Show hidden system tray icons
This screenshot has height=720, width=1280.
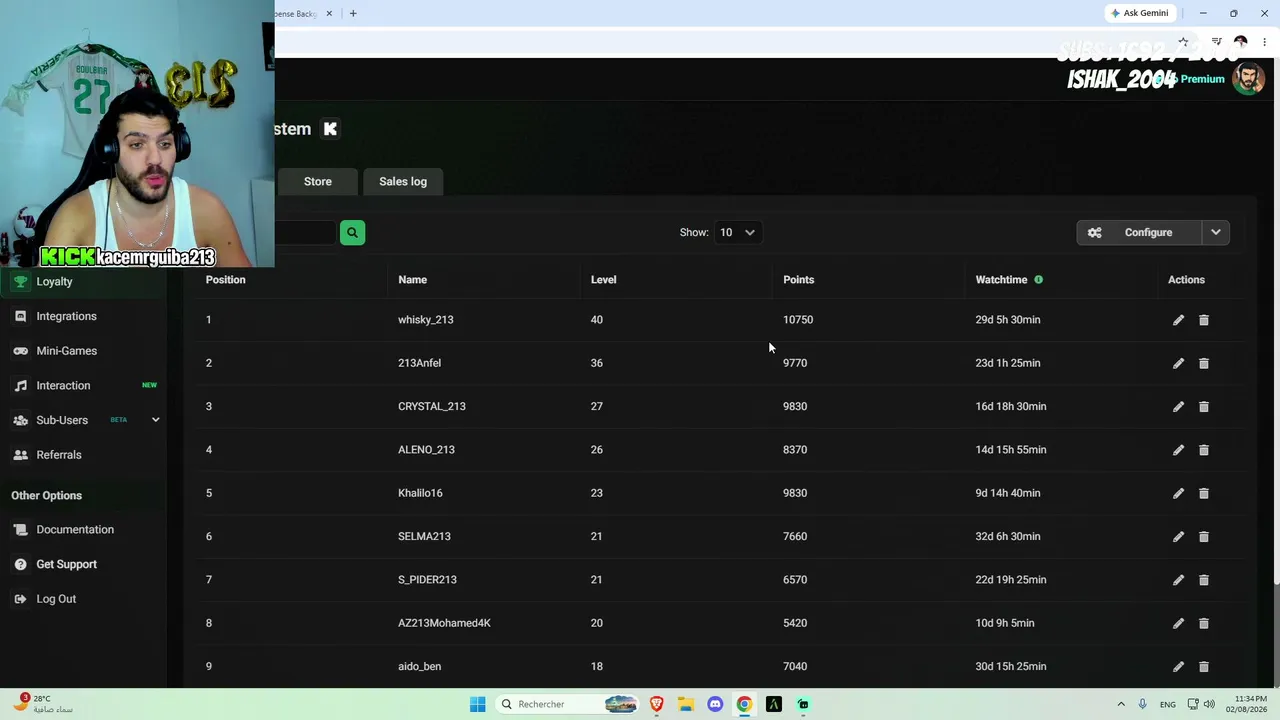(1121, 704)
